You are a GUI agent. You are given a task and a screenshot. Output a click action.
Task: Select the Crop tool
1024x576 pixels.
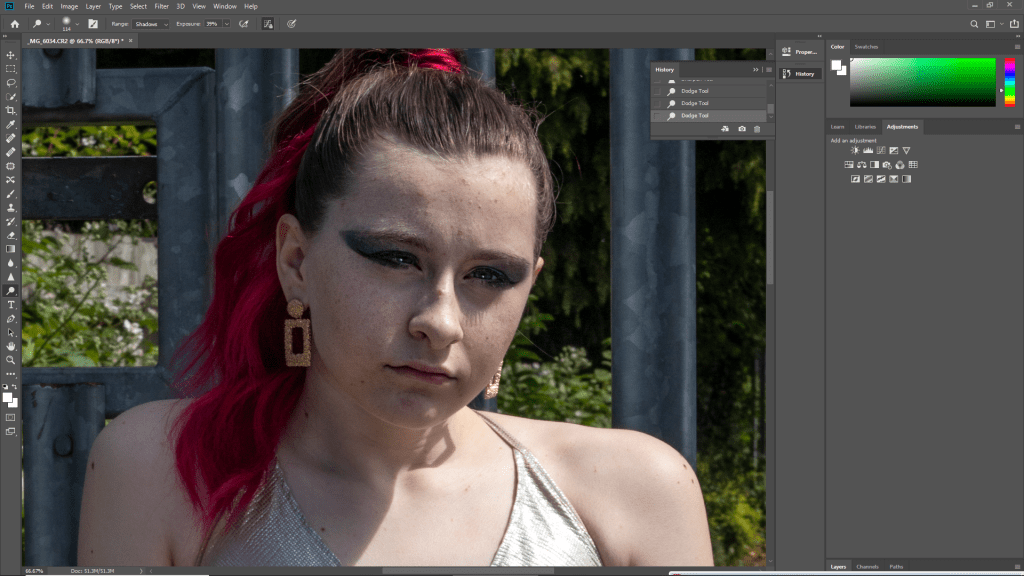pyautogui.click(x=11, y=110)
